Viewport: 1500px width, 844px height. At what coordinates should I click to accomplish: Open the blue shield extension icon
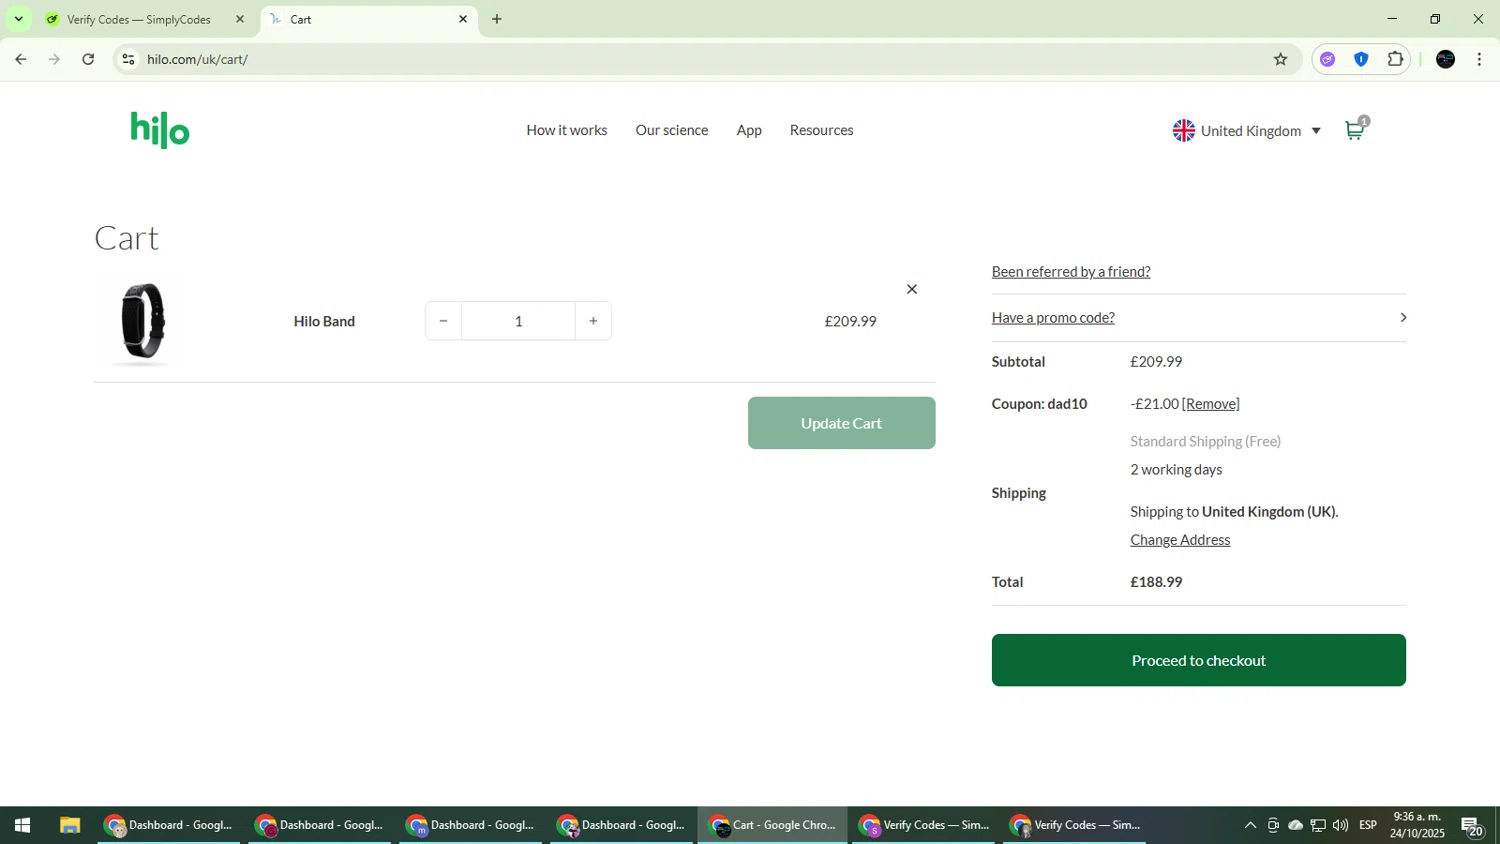tap(1361, 59)
